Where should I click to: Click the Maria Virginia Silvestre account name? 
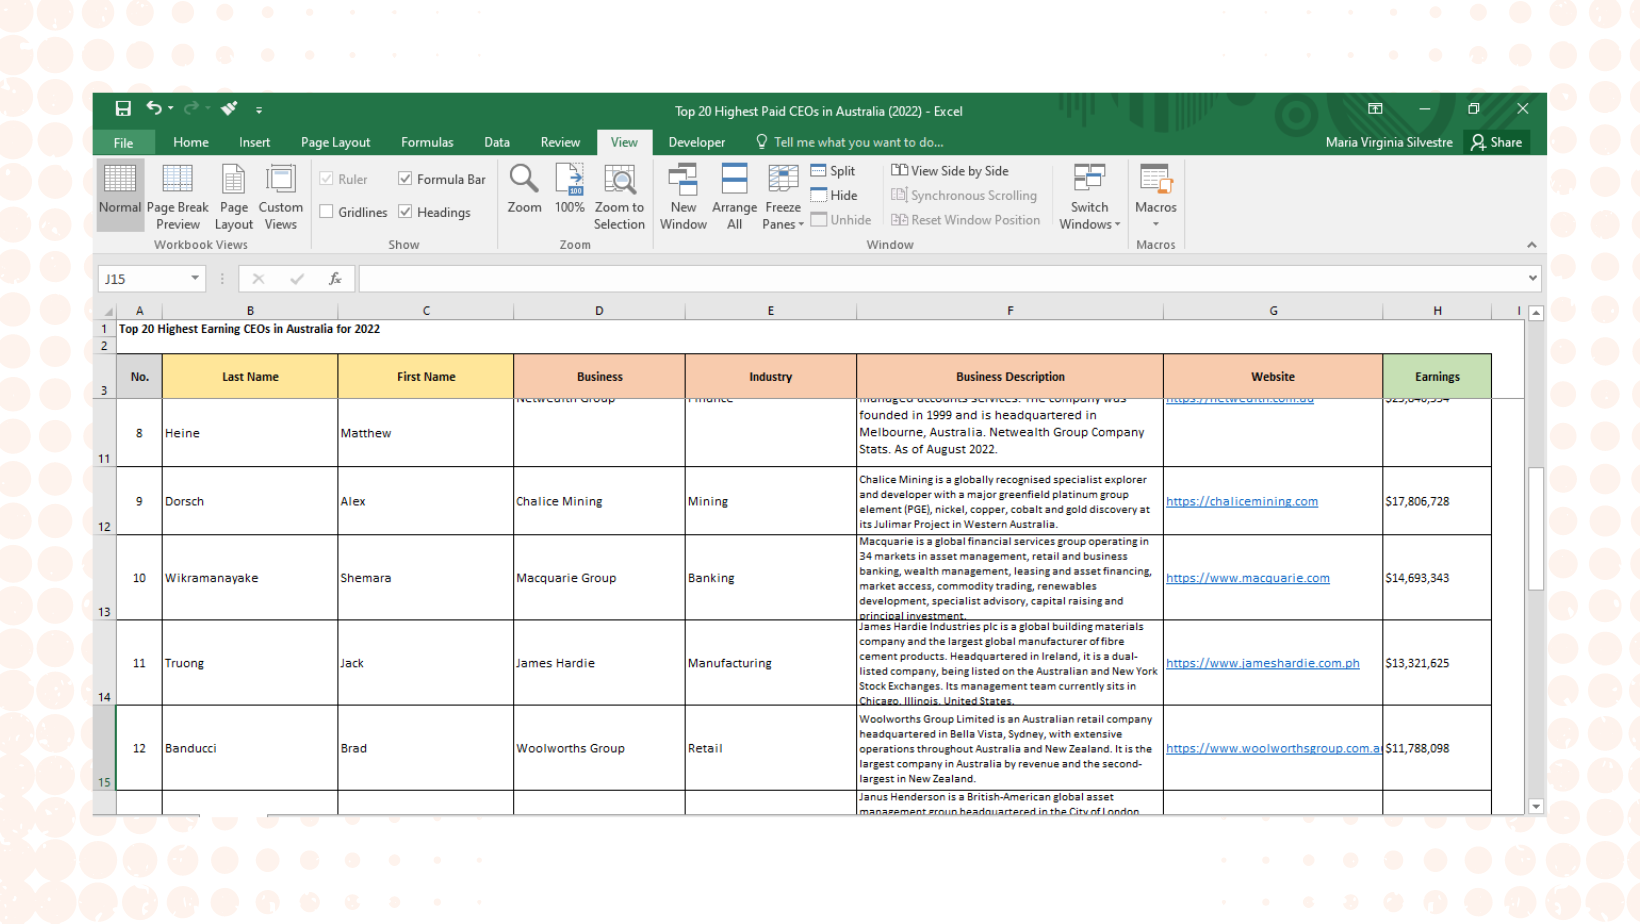(x=1389, y=142)
